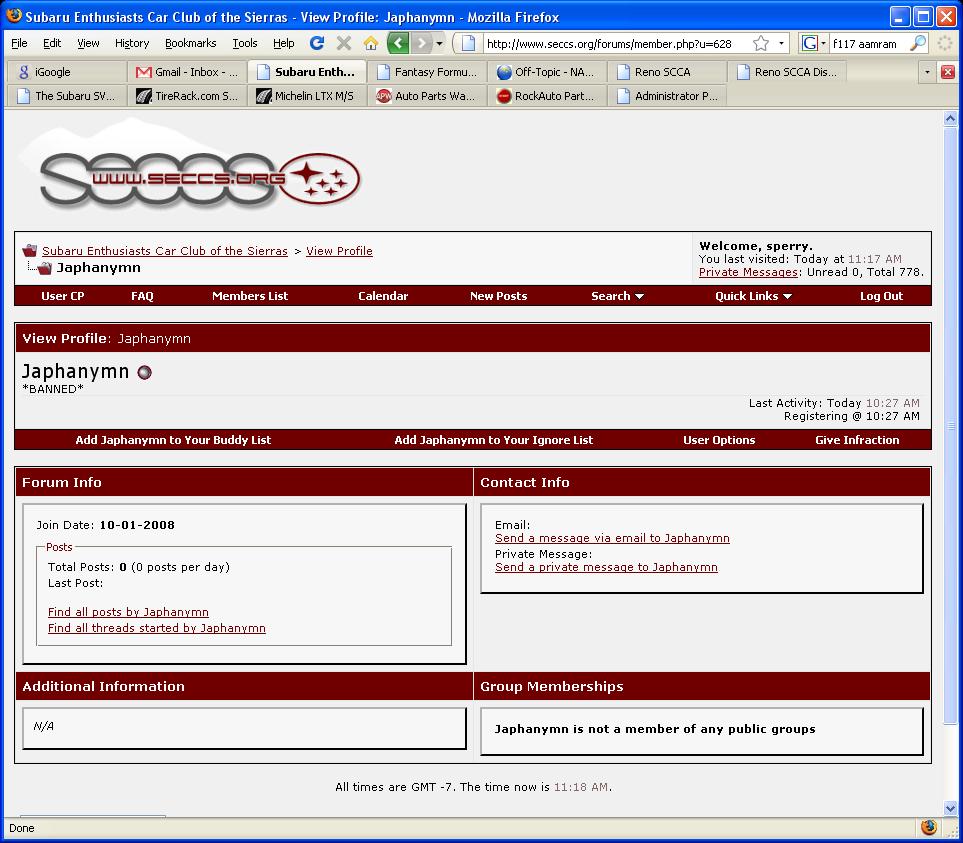Click the Reload page icon
The image size is (963, 843).
click(317, 43)
